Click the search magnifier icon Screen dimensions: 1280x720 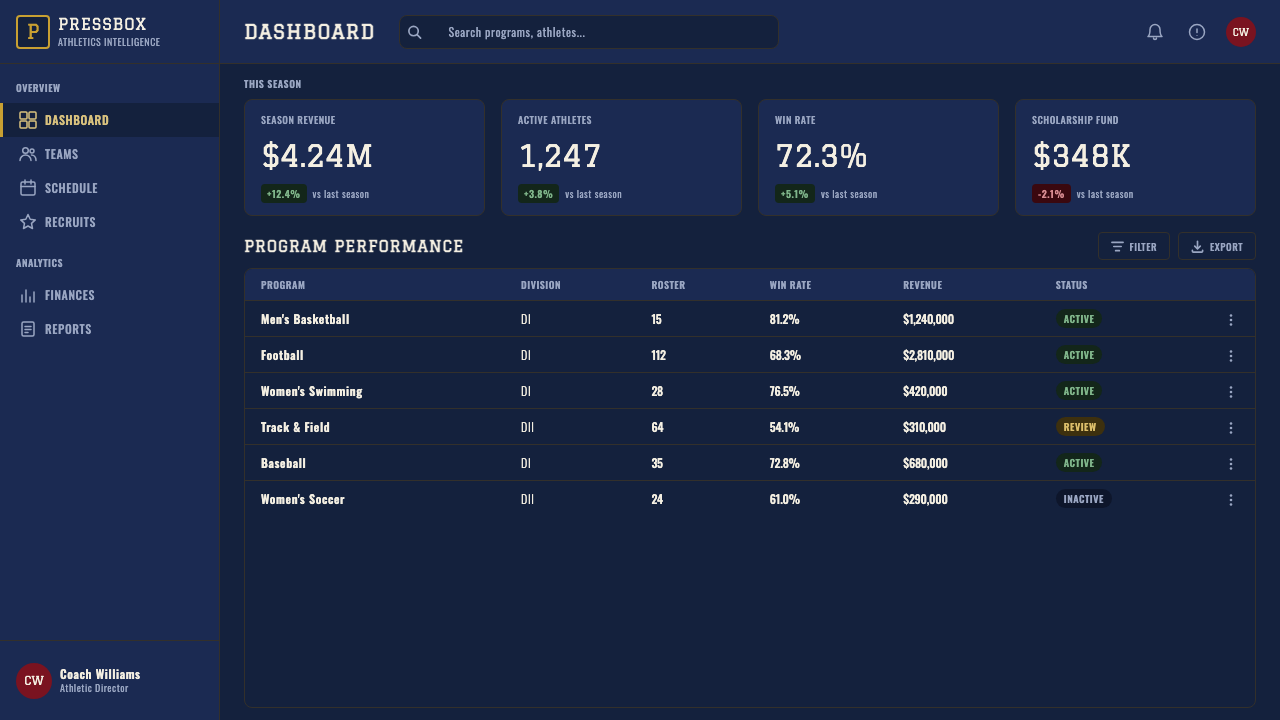click(x=415, y=32)
